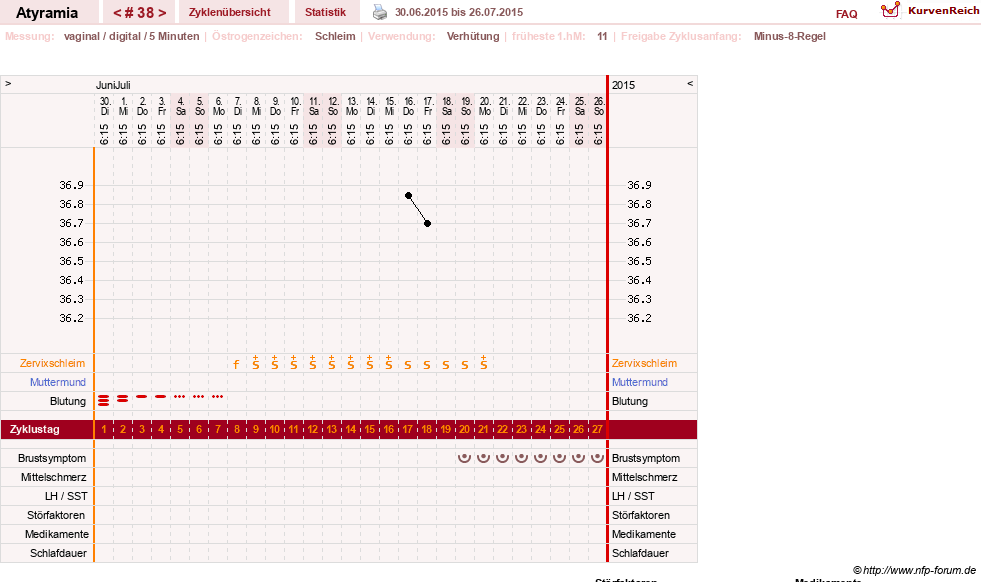Collapse chart with the top-right '<' arrow

pos(690,83)
